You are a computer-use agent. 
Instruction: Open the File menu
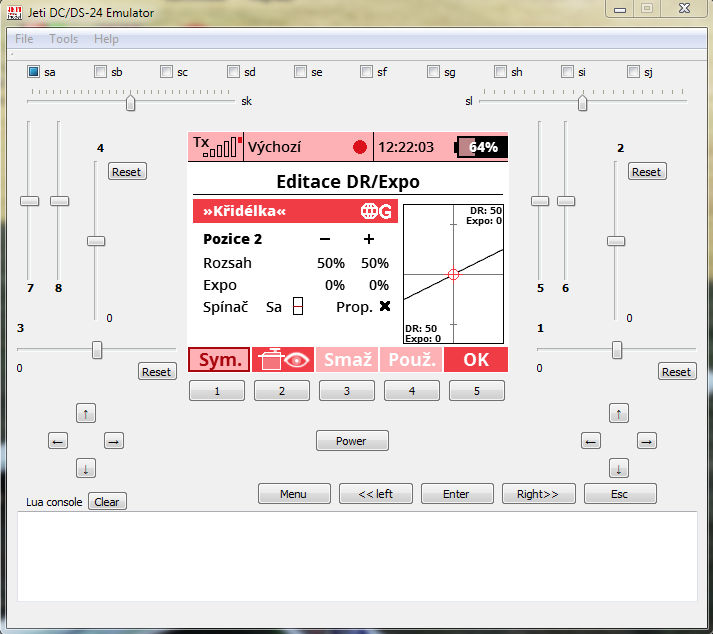(24, 39)
